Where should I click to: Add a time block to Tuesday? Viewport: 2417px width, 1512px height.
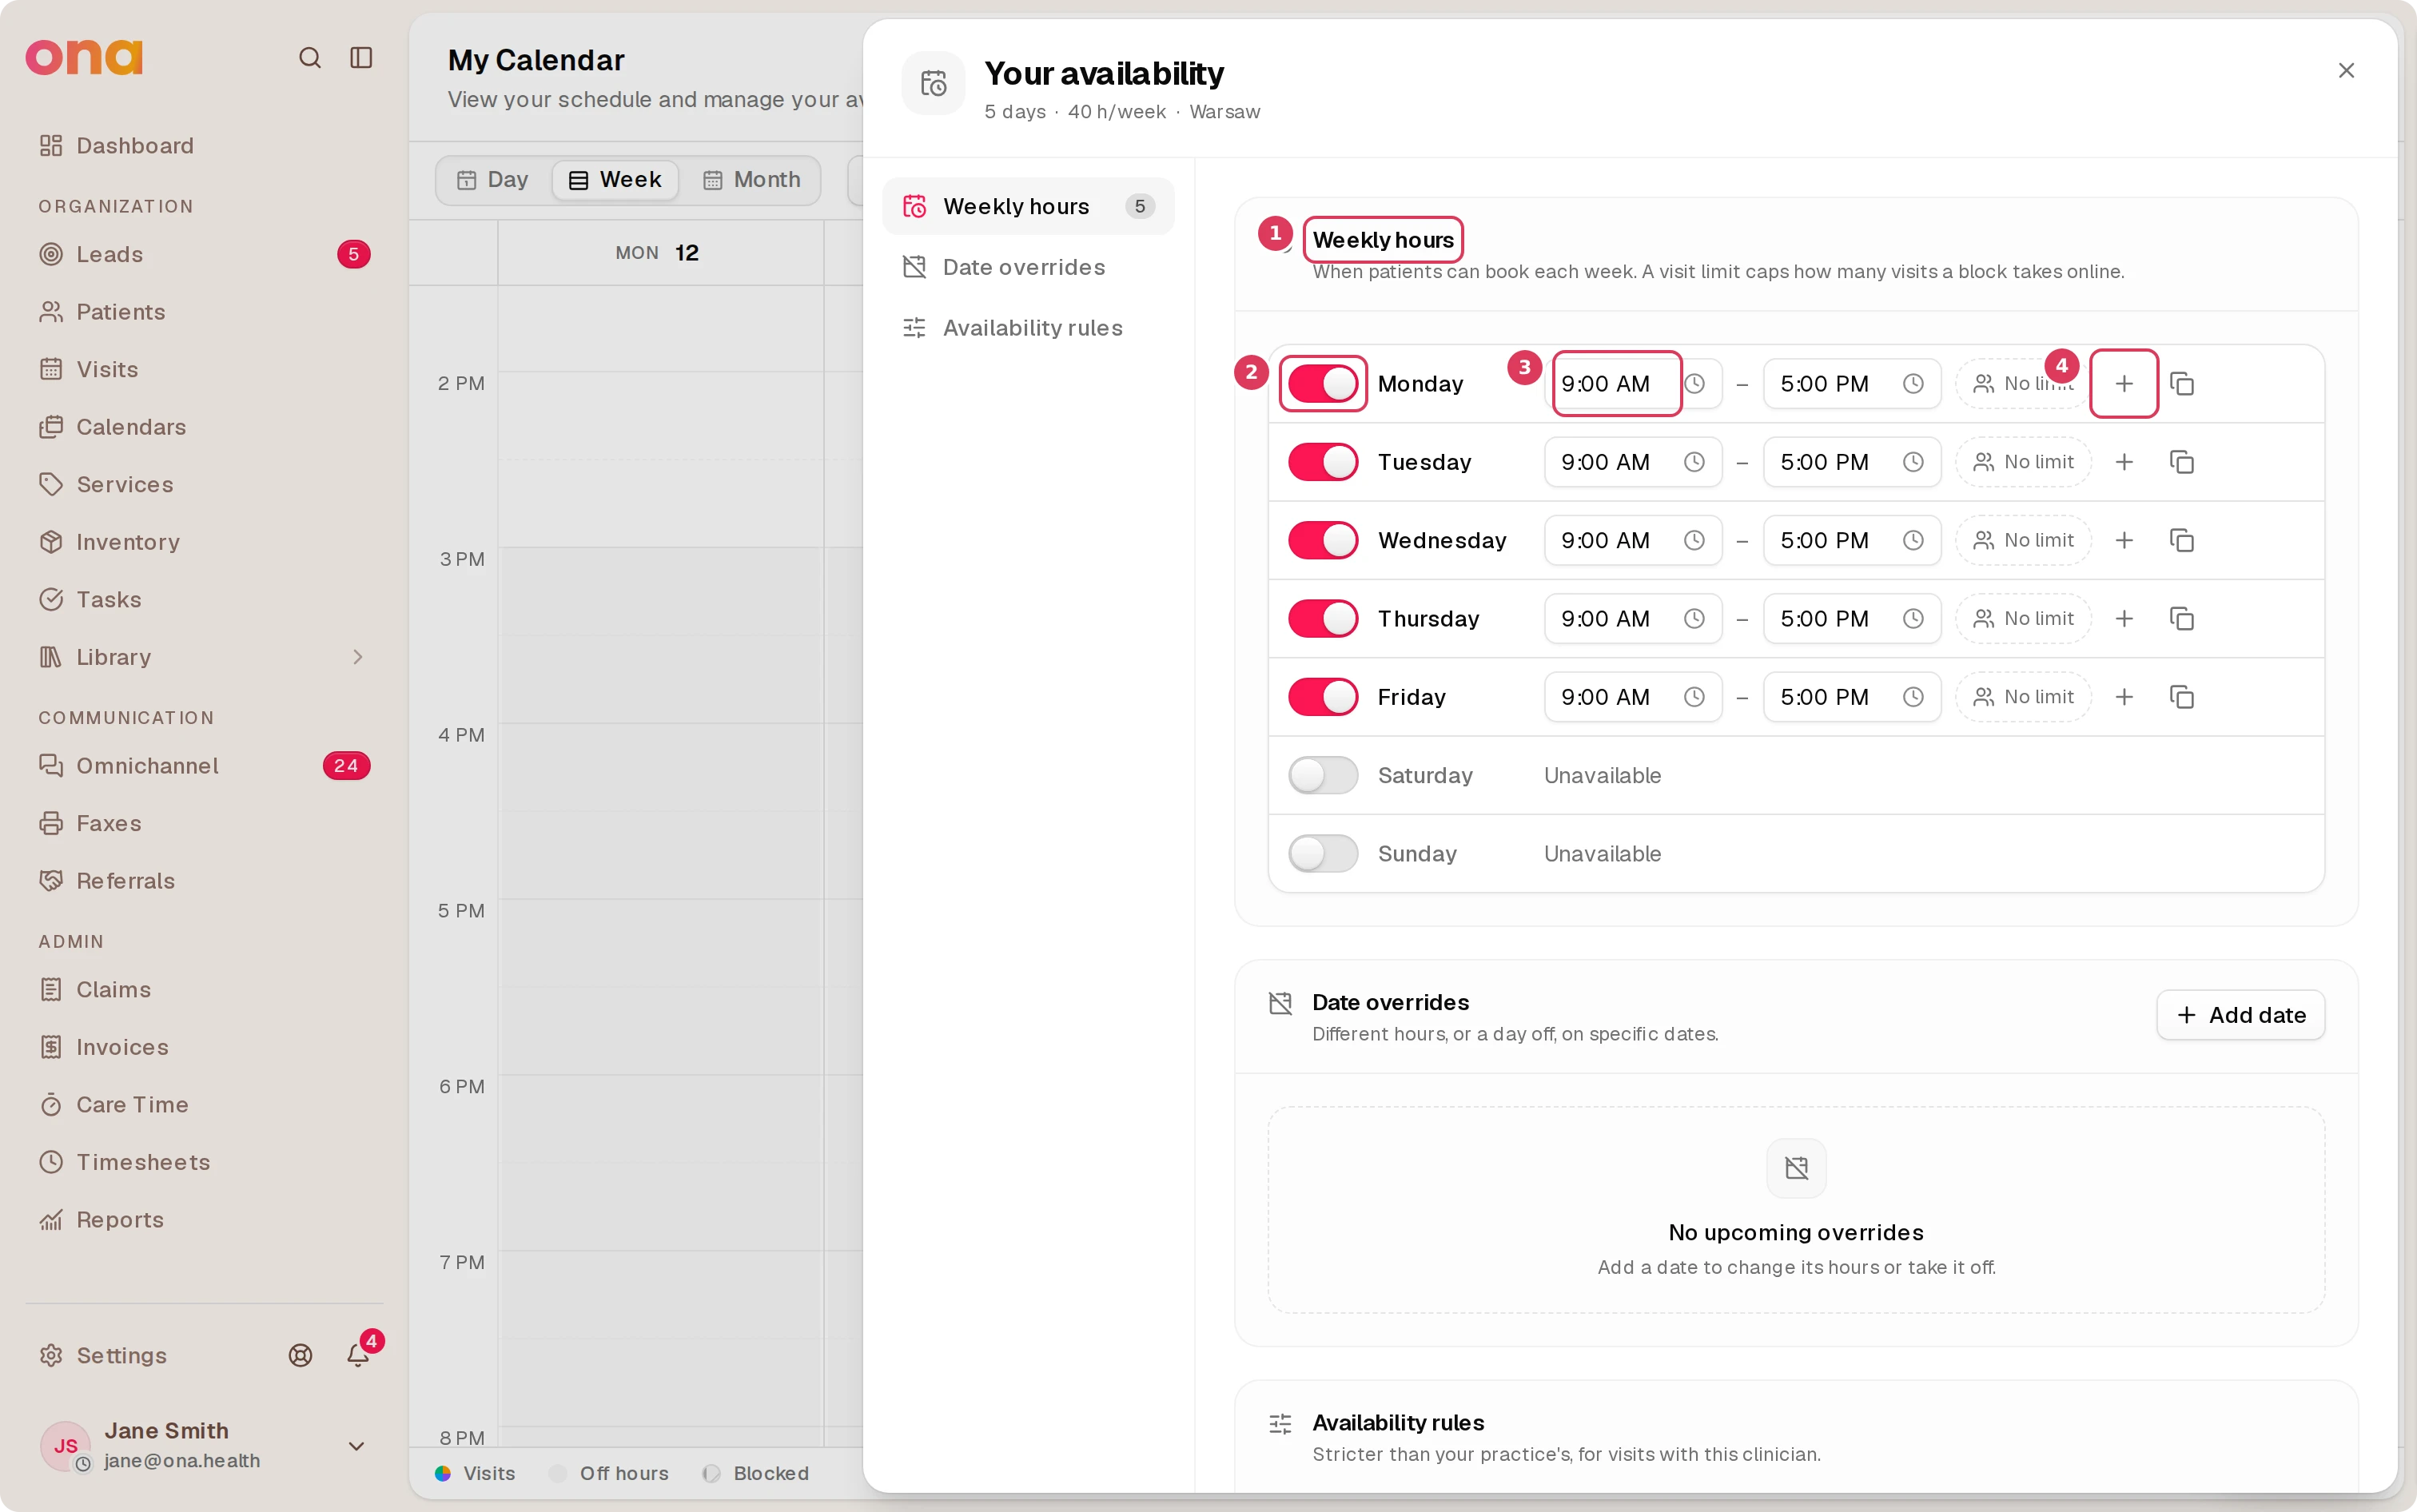tap(2124, 462)
